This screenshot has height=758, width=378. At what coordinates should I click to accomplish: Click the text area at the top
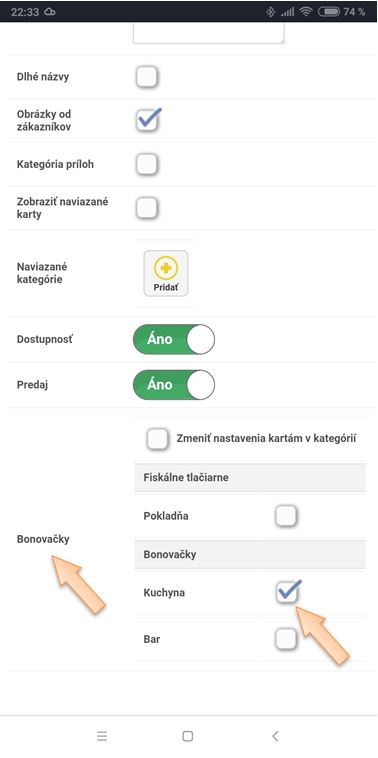pyautogui.click(x=209, y=33)
